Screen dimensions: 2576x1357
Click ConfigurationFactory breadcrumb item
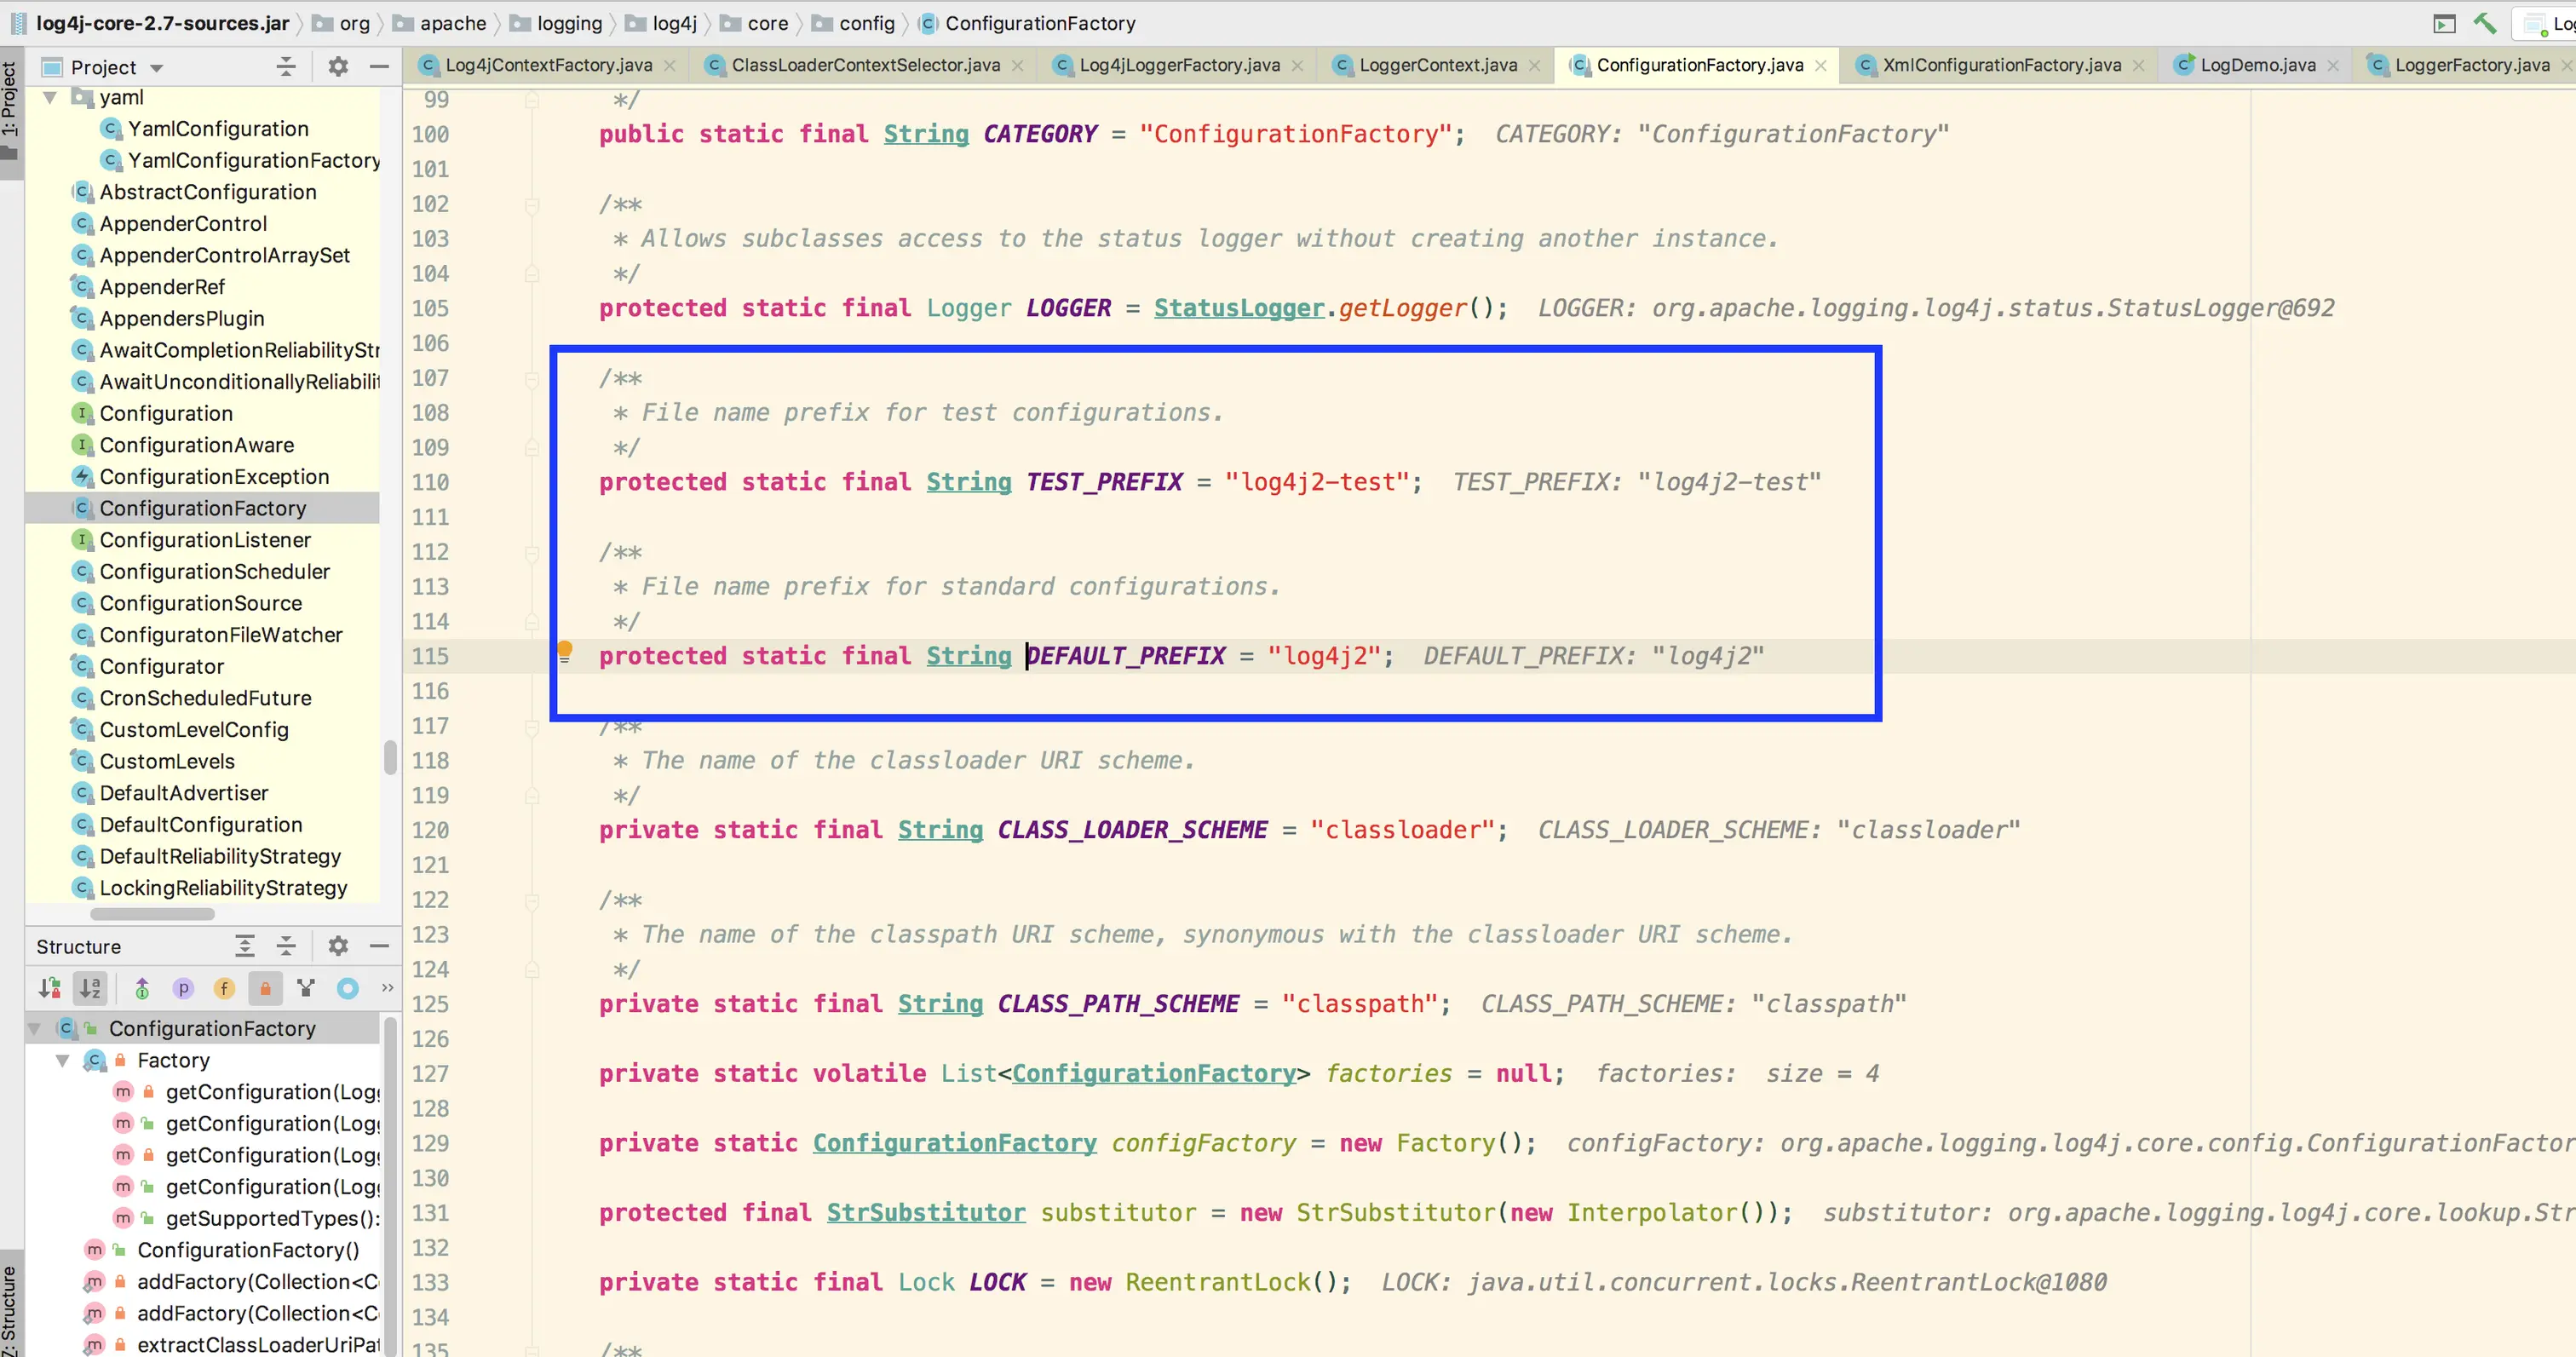(x=1027, y=23)
